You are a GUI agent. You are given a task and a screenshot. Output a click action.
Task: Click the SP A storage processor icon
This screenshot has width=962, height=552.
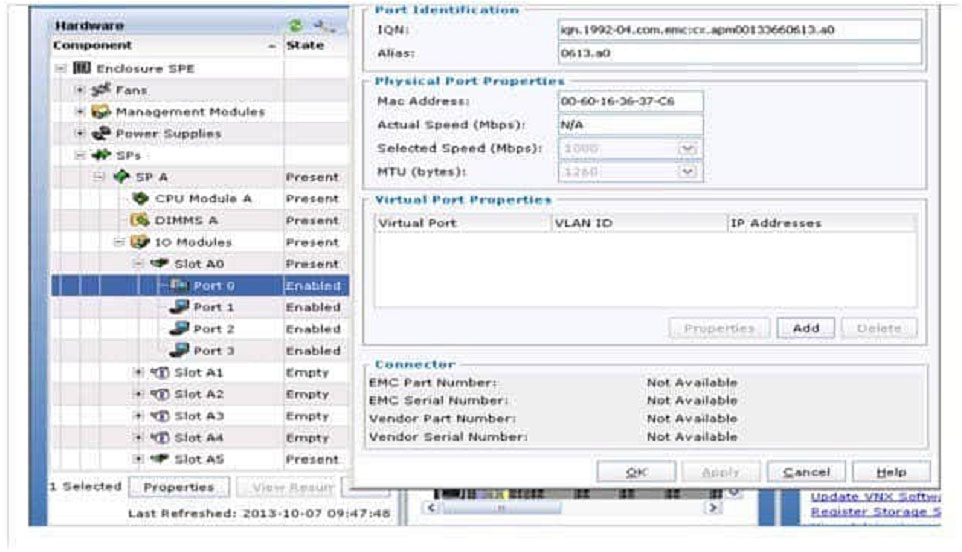pyautogui.click(x=122, y=177)
